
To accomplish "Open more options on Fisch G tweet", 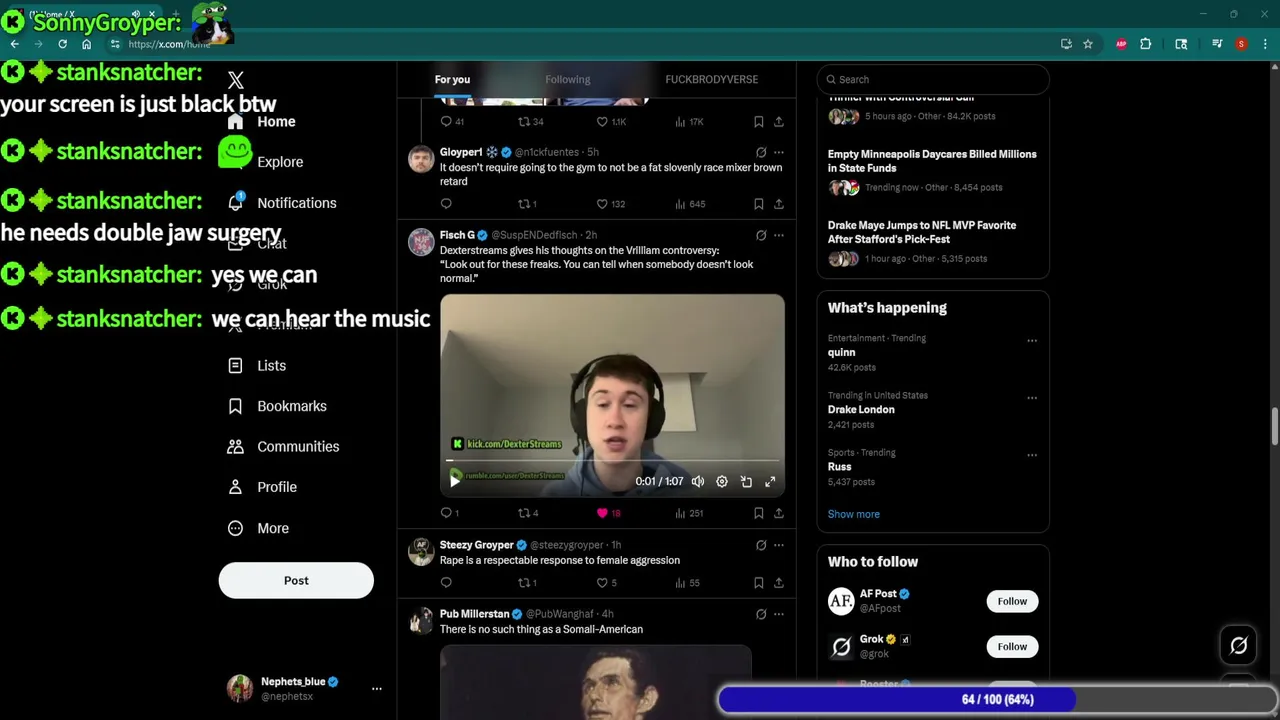I will coord(779,235).
